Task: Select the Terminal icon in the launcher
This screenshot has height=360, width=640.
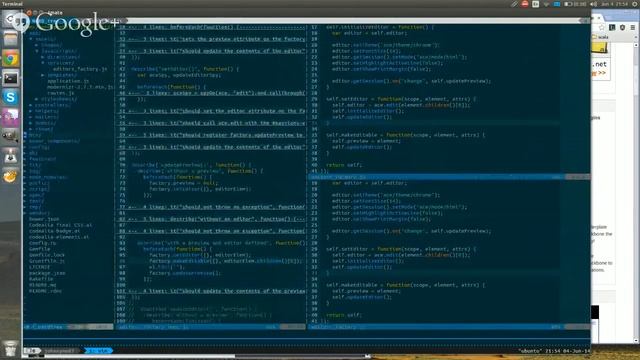Action: tap(11, 78)
